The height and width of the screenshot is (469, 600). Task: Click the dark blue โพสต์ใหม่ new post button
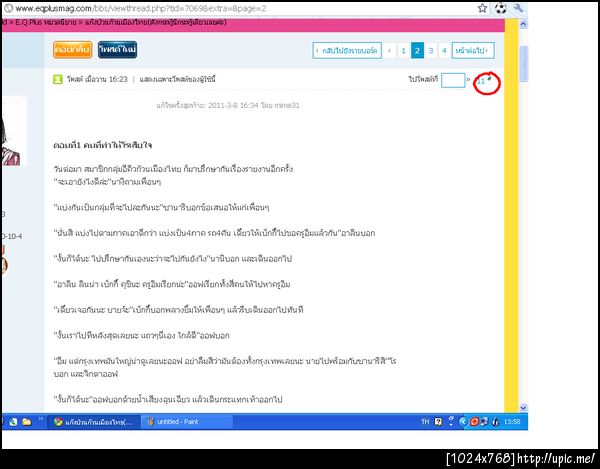click(117, 50)
